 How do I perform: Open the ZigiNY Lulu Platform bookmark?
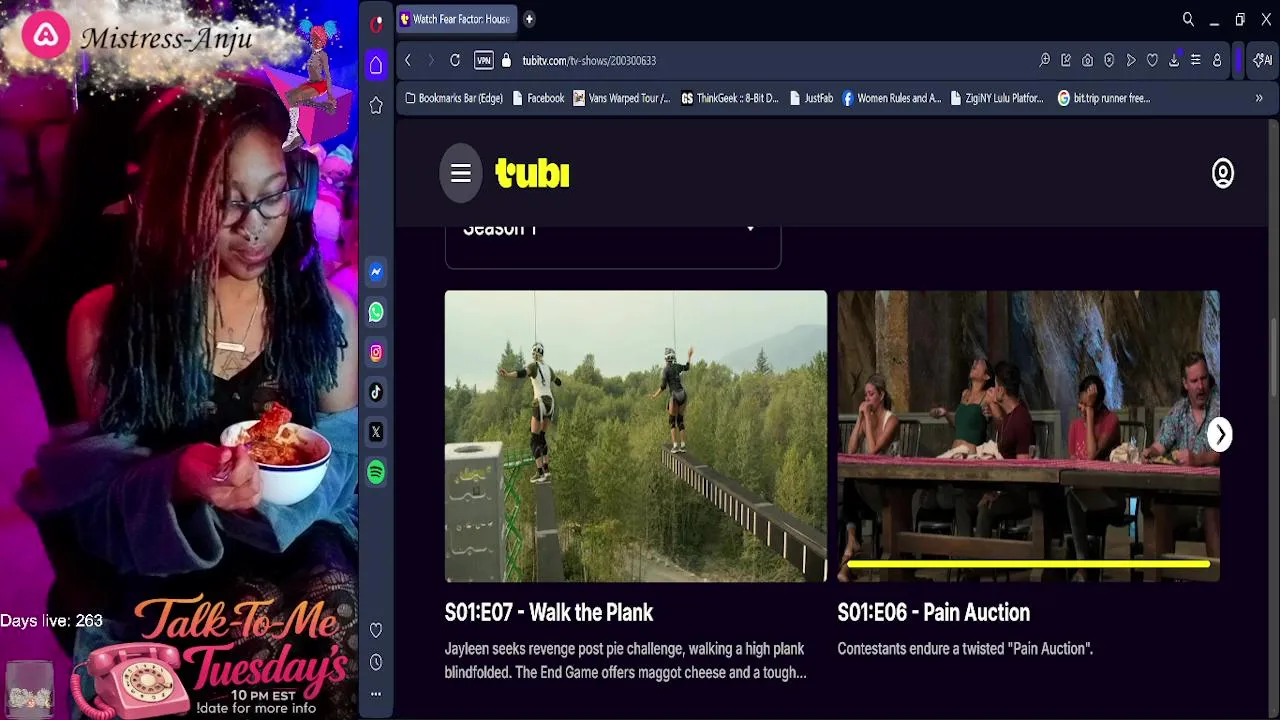(997, 98)
